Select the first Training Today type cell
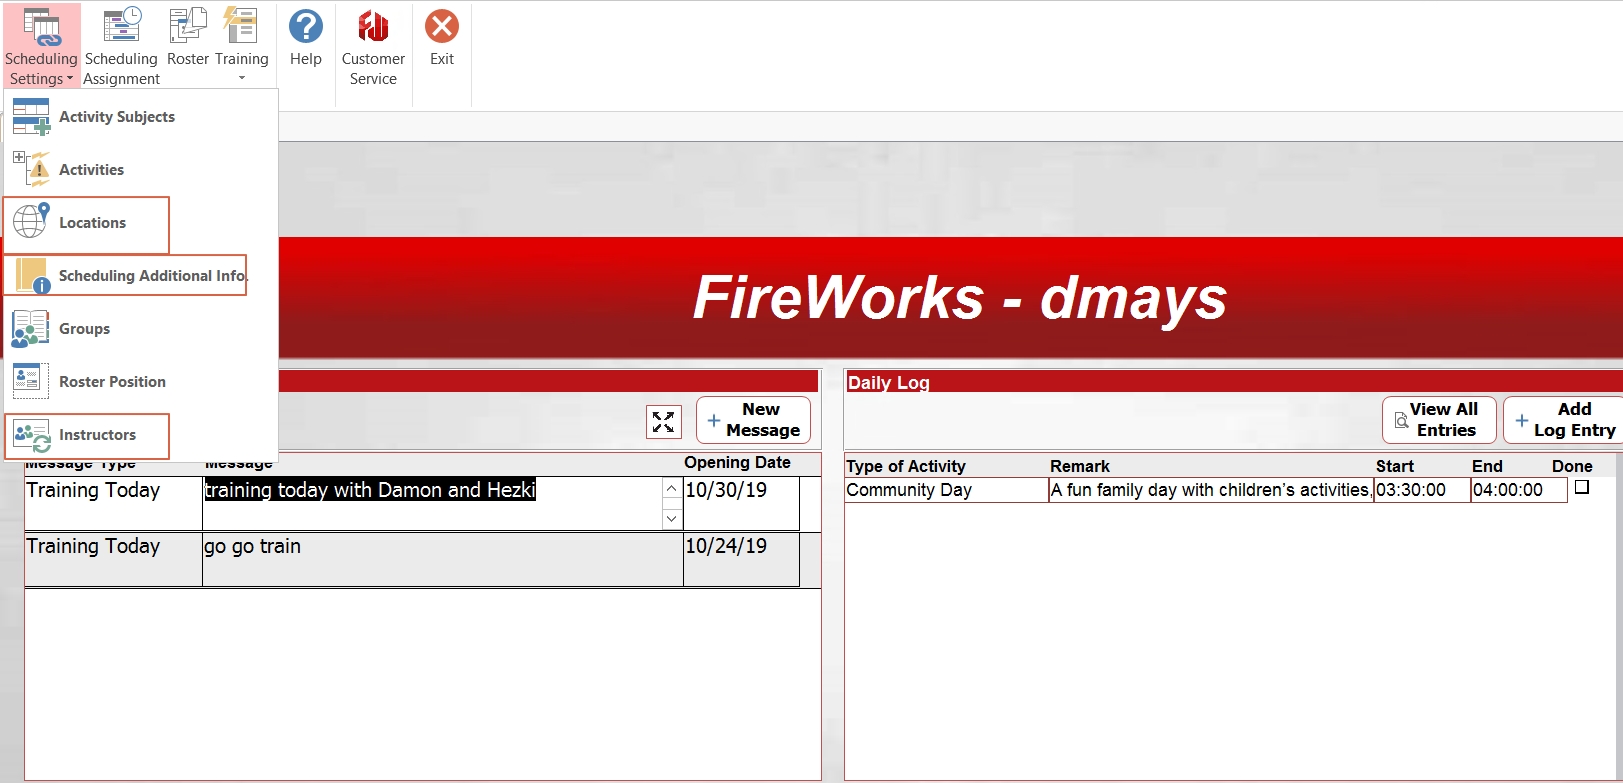1623x783 pixels. coord(114,503)
